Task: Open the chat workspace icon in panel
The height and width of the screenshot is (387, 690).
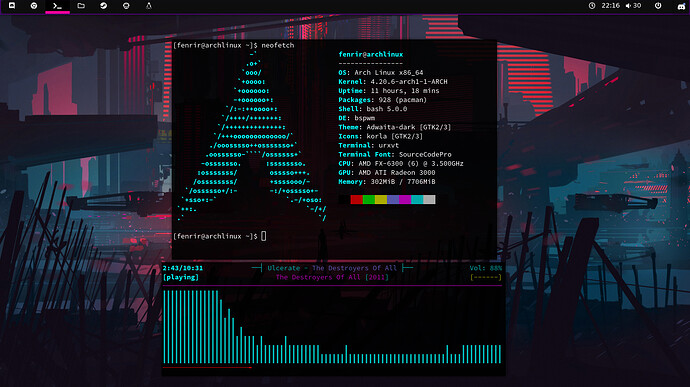Action: [12, 6]
